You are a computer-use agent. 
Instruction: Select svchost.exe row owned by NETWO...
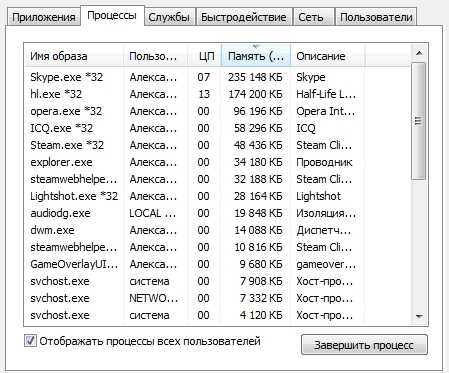coord(218,298)
